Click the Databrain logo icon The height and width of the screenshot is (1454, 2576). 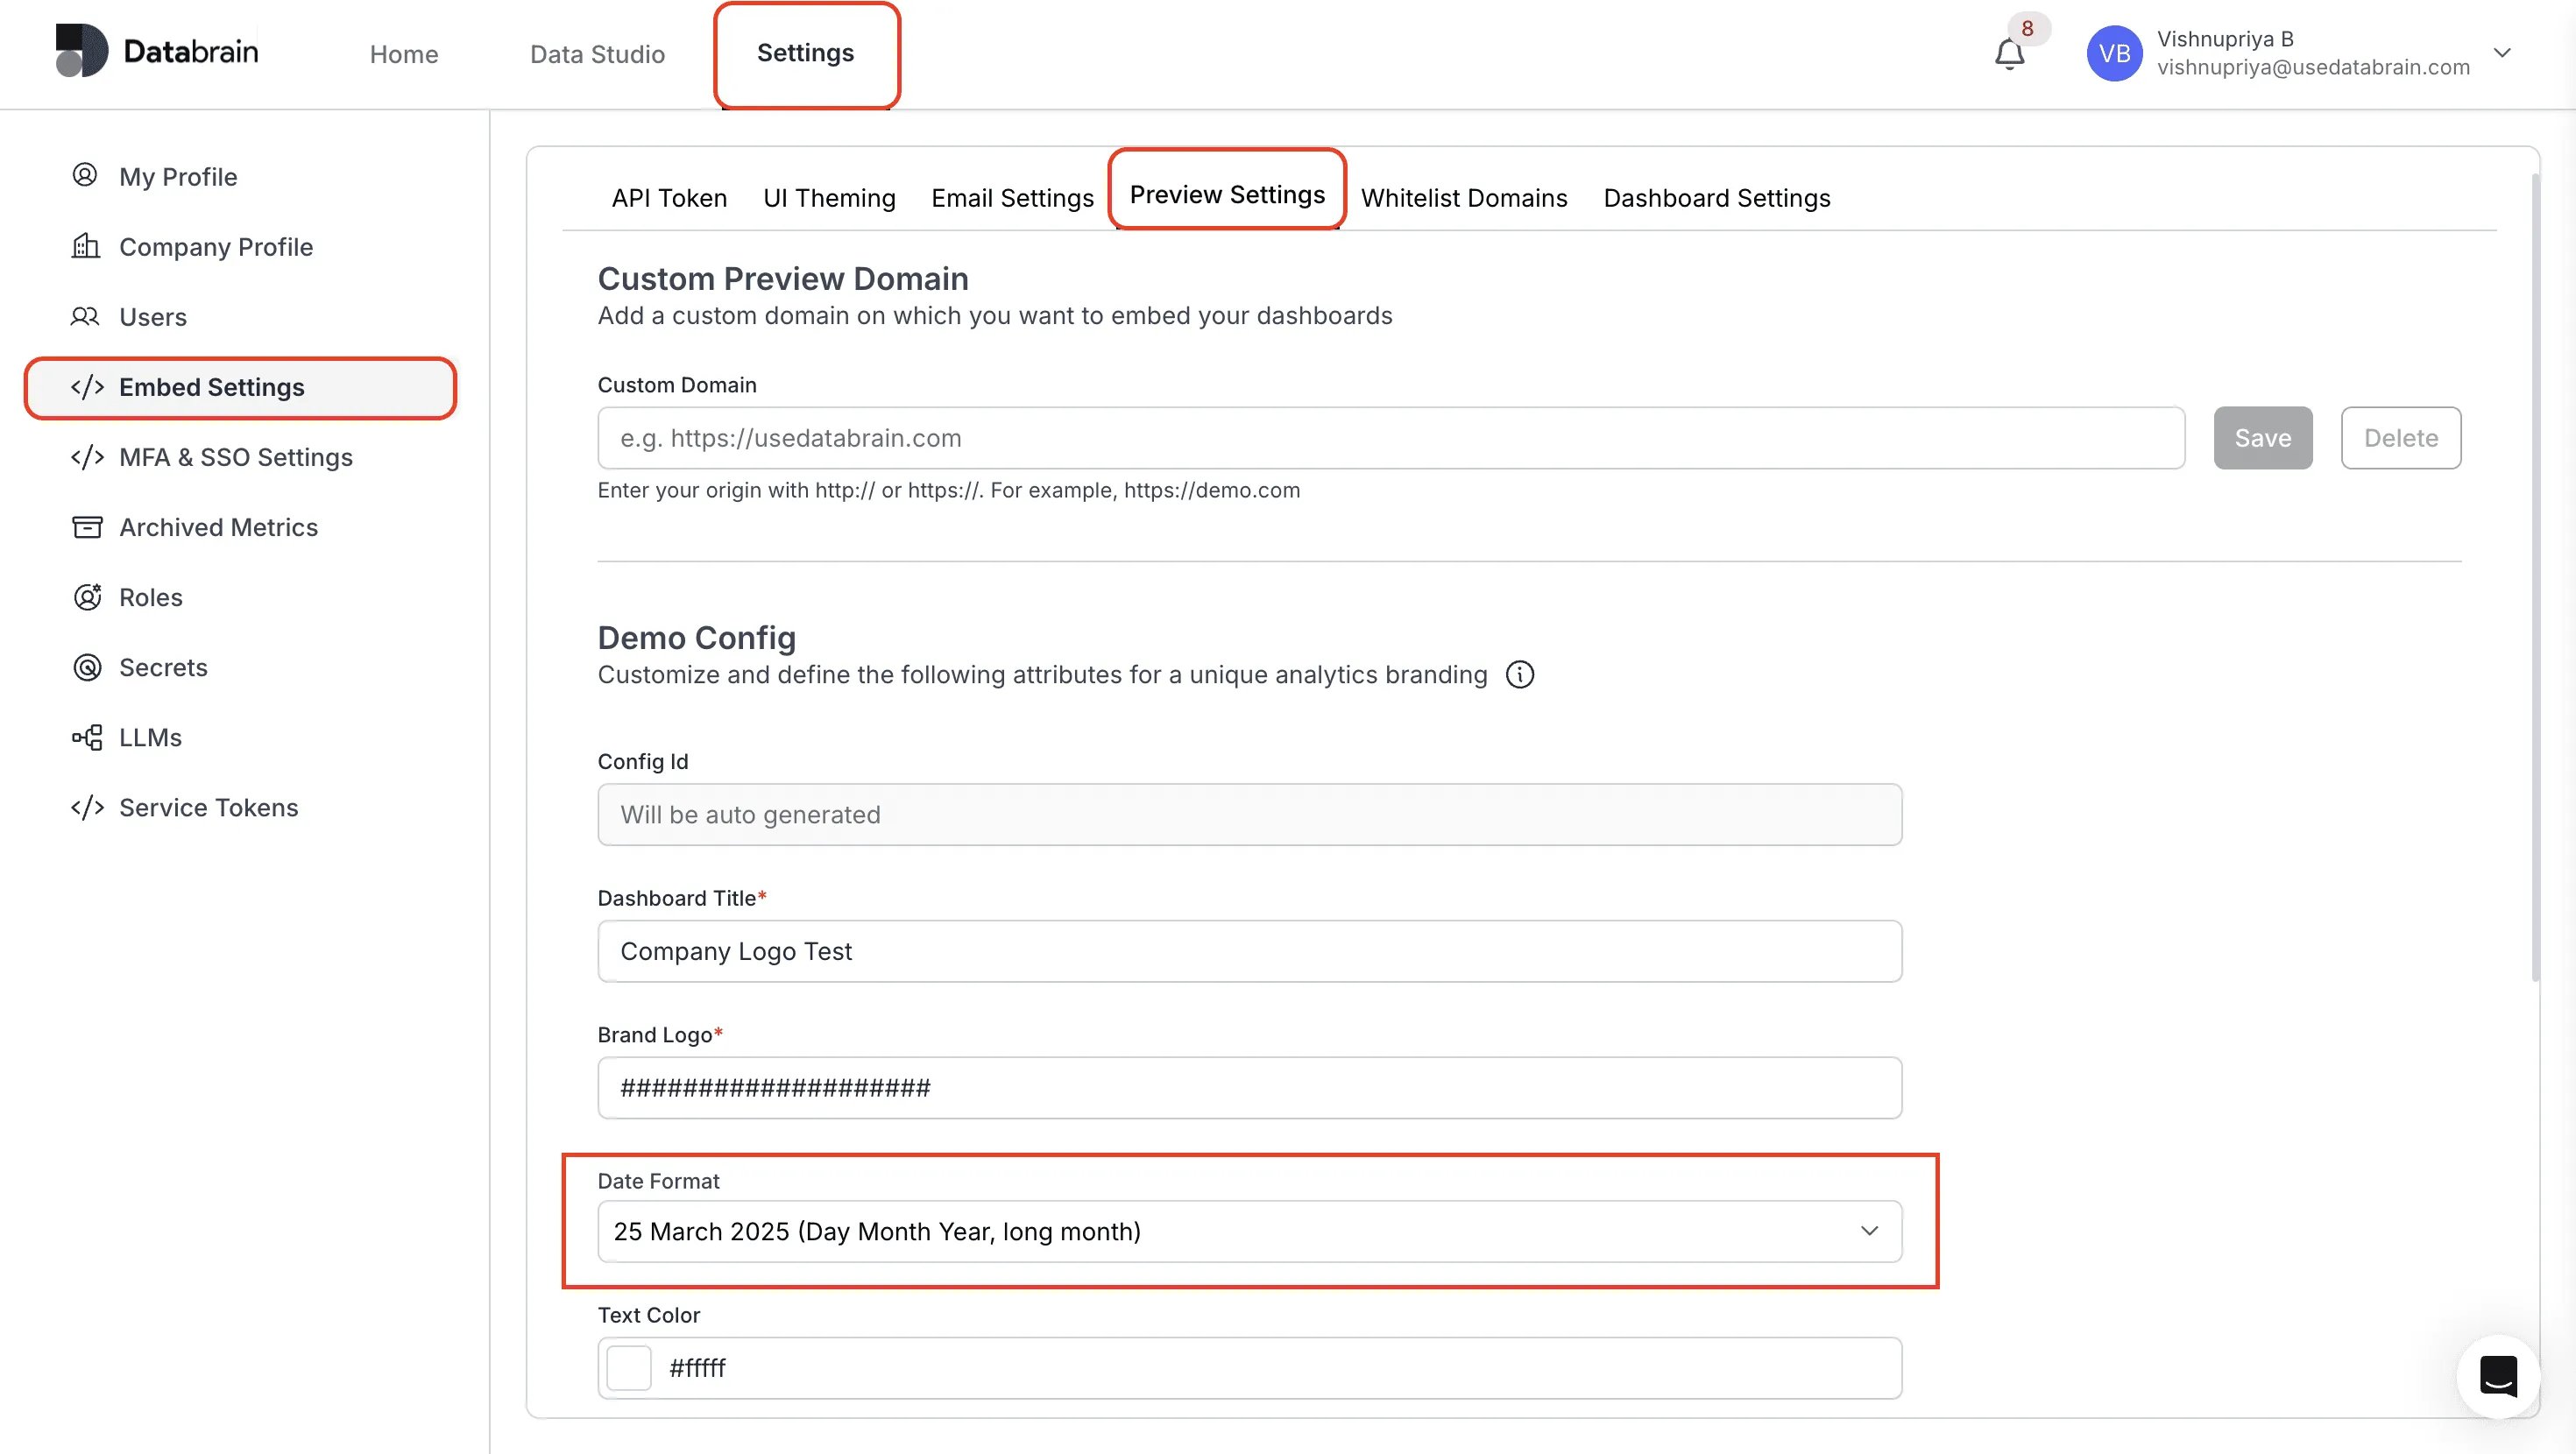click(81, 50)
